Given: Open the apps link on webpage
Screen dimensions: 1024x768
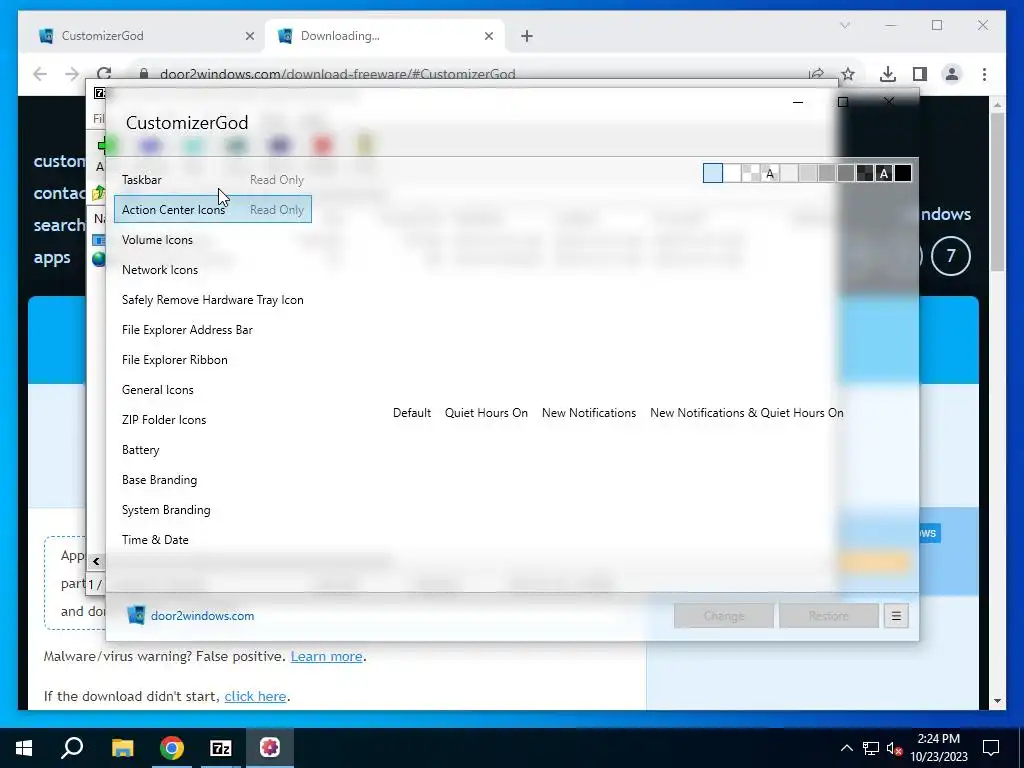Looking at the screenshot, I should coord(52,257).
